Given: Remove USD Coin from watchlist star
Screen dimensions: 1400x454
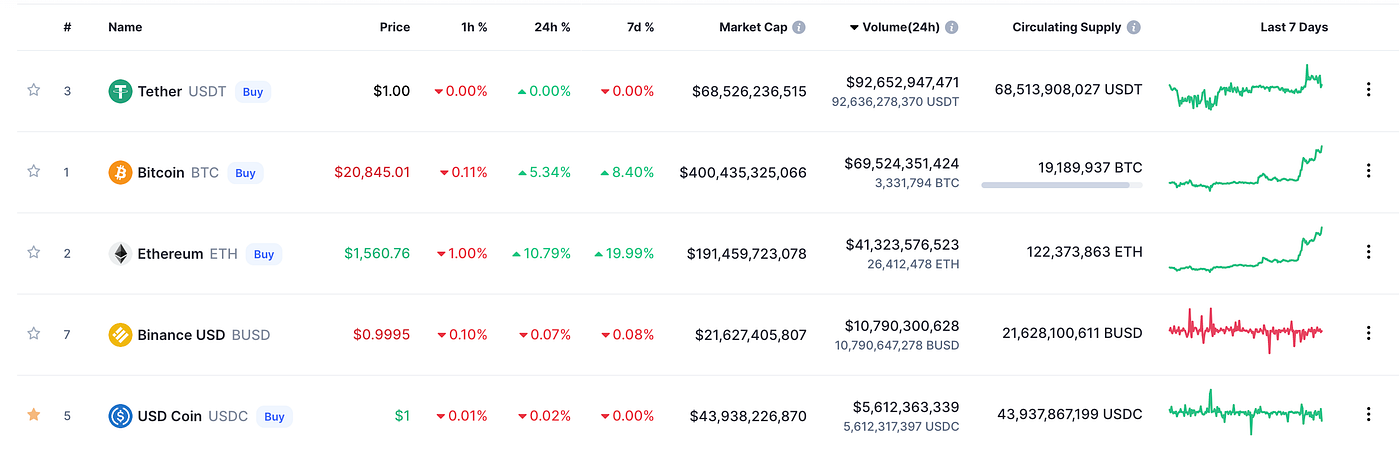Looking at the screenshot, I should click(33, 415).
